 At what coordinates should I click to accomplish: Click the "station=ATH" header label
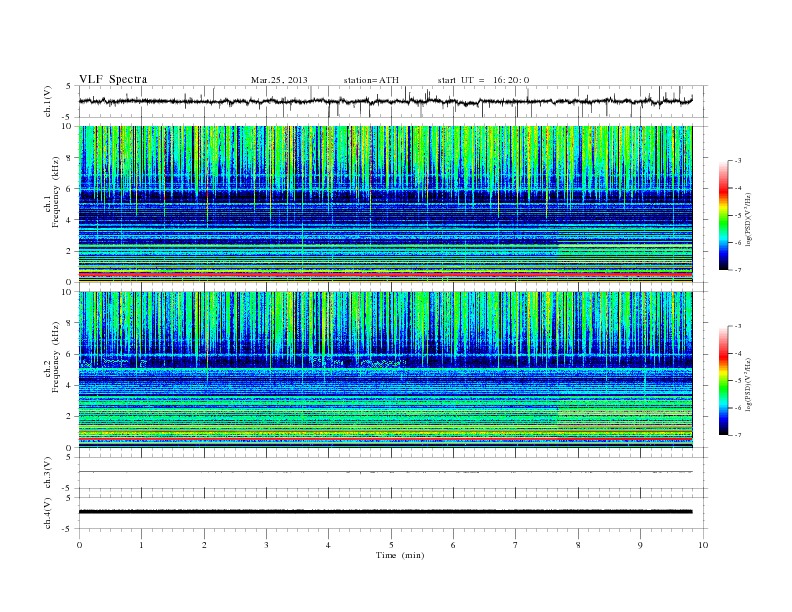[371, 80]
